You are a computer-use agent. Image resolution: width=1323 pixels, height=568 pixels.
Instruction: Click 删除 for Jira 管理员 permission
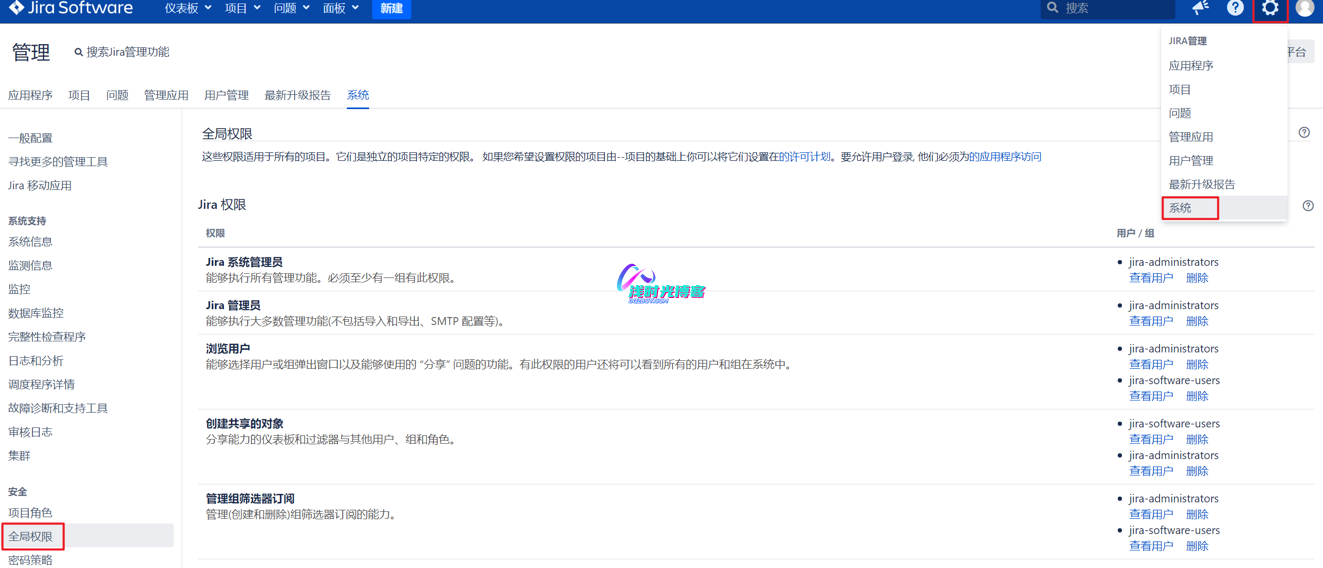(x=1197, y=321)
